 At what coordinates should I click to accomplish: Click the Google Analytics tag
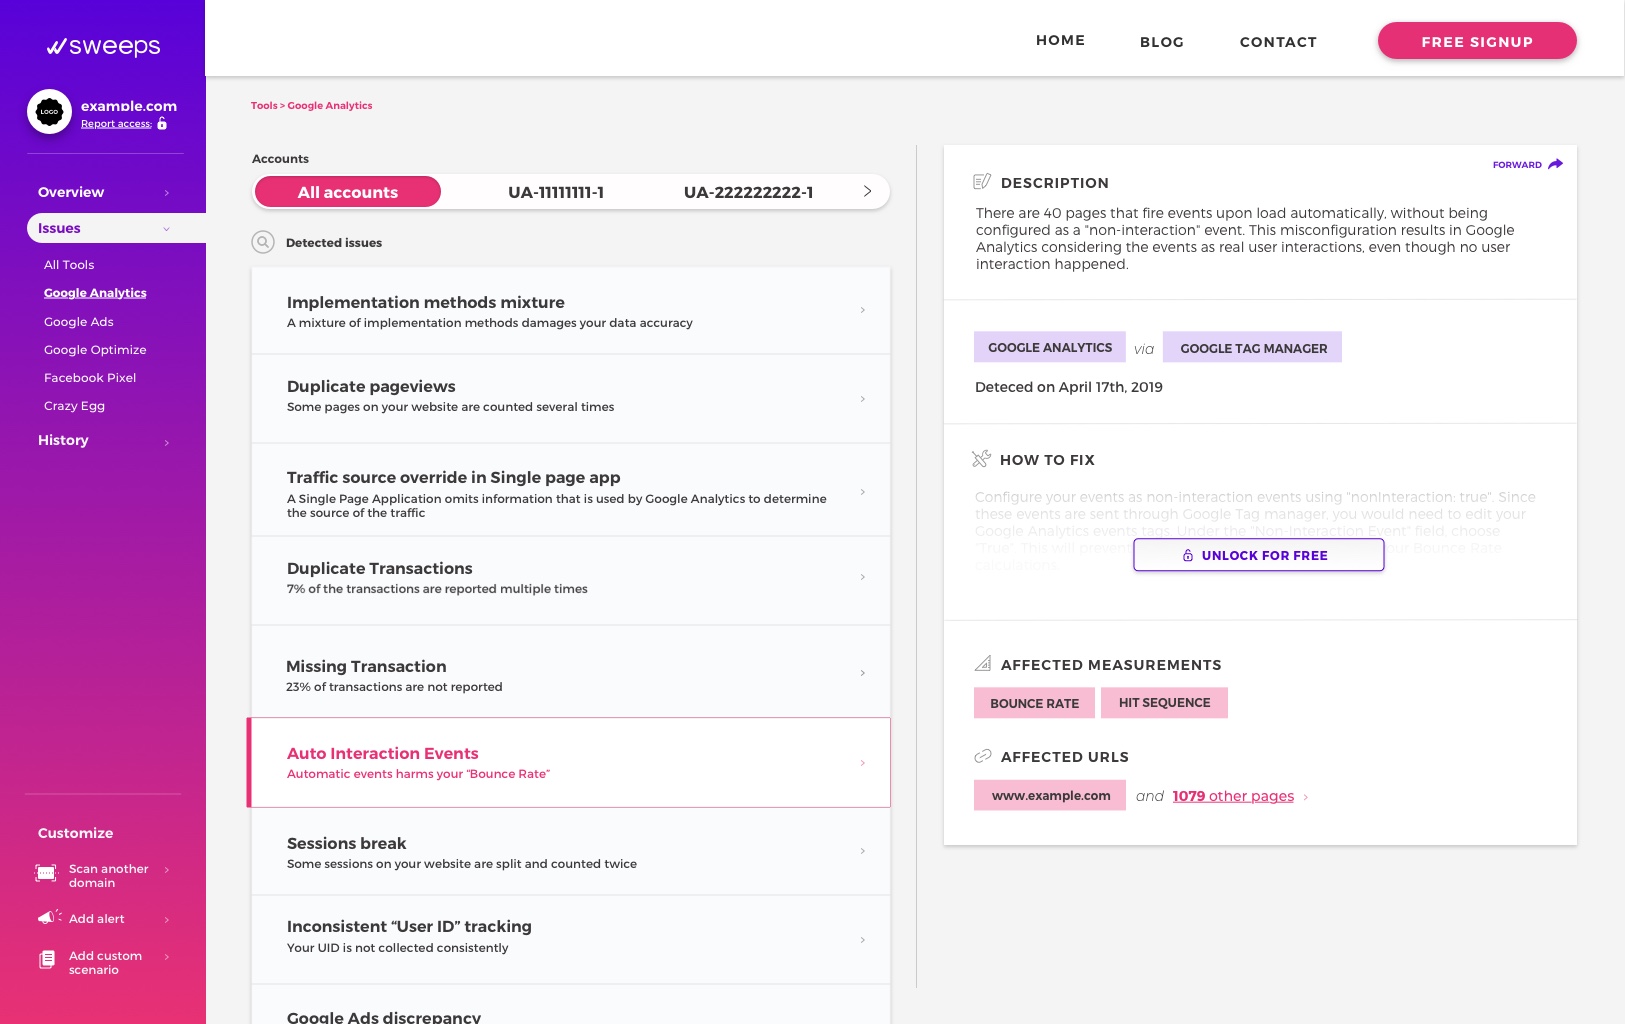(x=1050, y=347)
